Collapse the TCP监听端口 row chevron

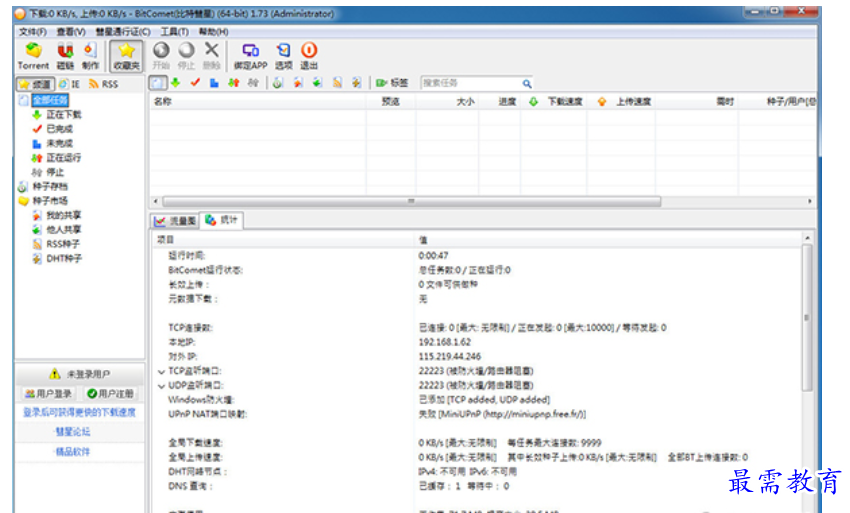[161, 371]
